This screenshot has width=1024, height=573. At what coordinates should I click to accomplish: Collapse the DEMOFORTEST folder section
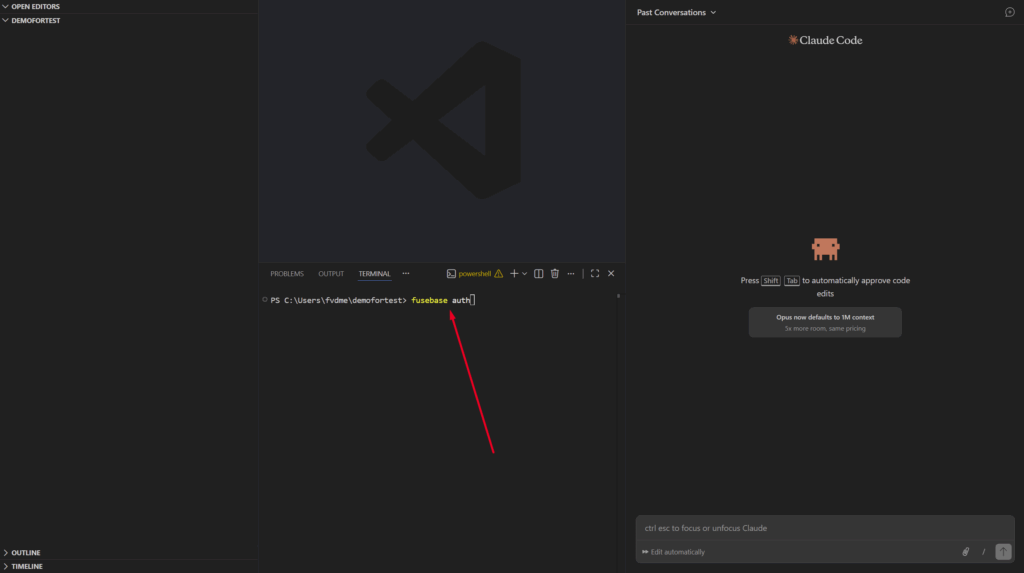click(36, 20)
